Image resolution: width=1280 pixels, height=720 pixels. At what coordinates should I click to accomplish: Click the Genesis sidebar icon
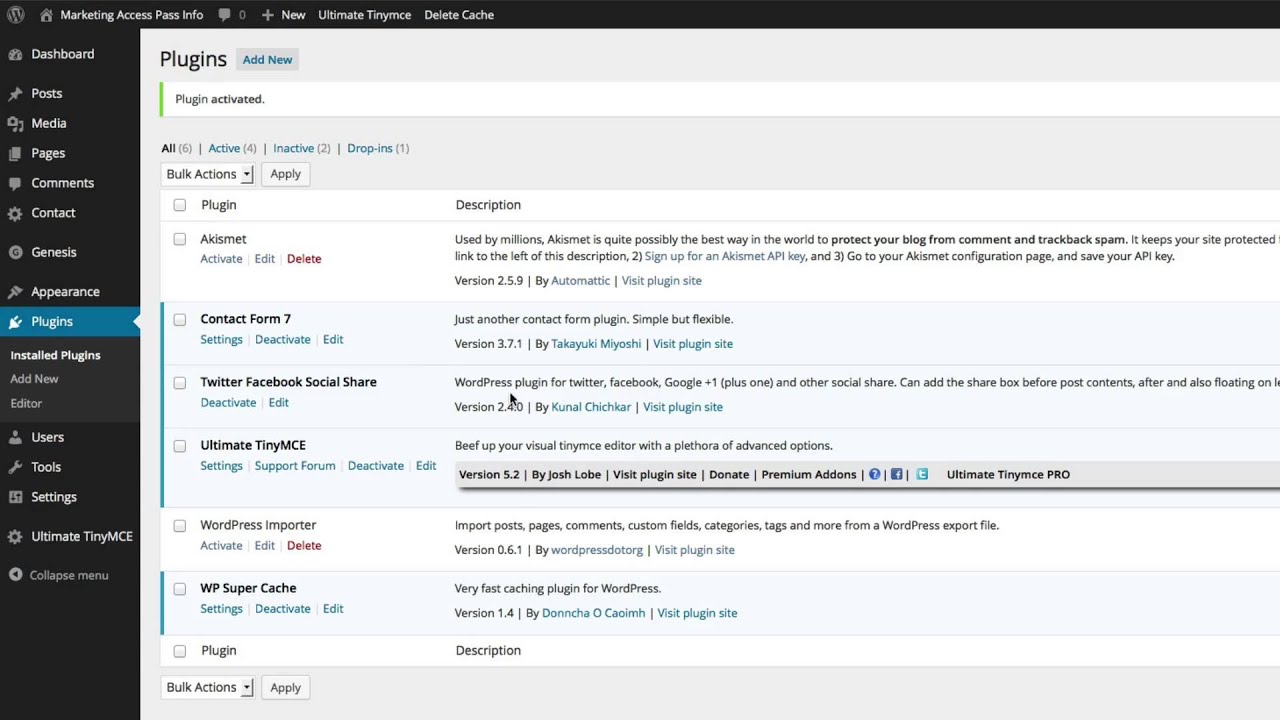point(15,253)
